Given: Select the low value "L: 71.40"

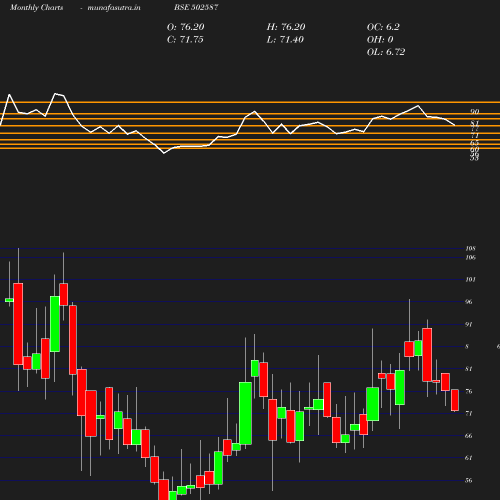Looking at the screenshot, I should 285,40.
